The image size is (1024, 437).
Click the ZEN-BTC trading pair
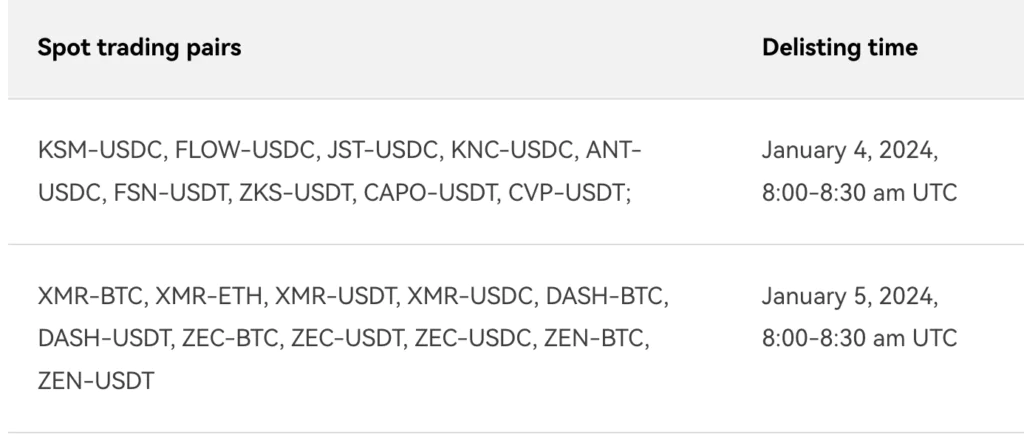pyautogui.click(x=597, y=339)
